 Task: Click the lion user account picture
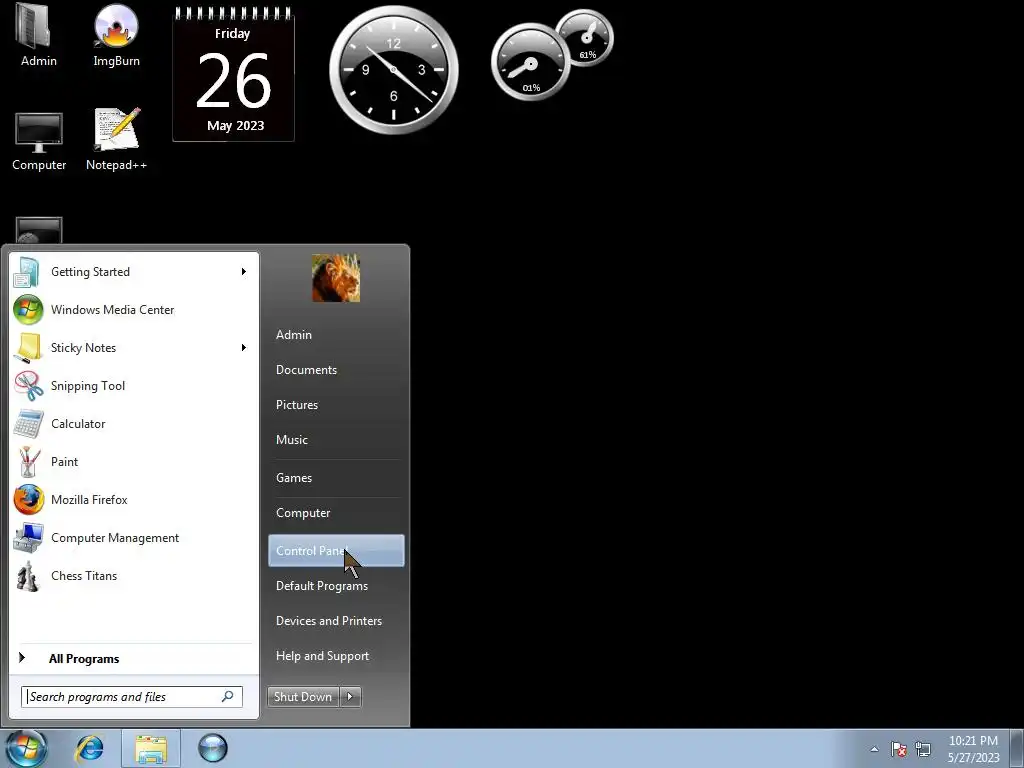click(336, 278)
